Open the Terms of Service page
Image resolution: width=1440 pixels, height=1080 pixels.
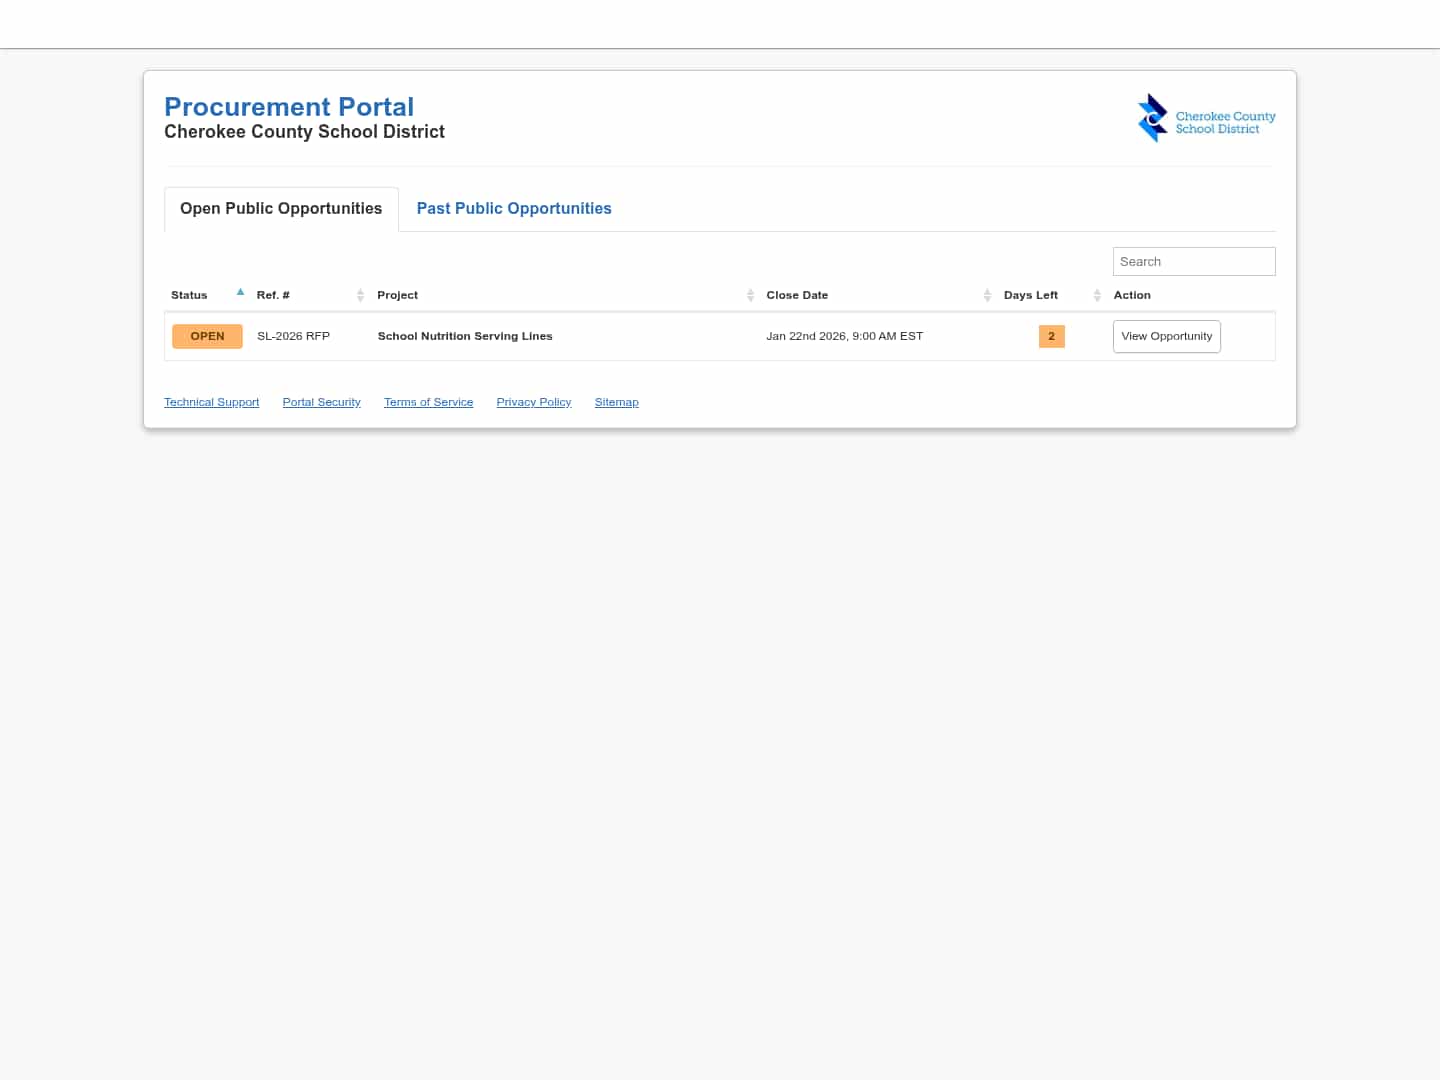(x=428, y=402)
